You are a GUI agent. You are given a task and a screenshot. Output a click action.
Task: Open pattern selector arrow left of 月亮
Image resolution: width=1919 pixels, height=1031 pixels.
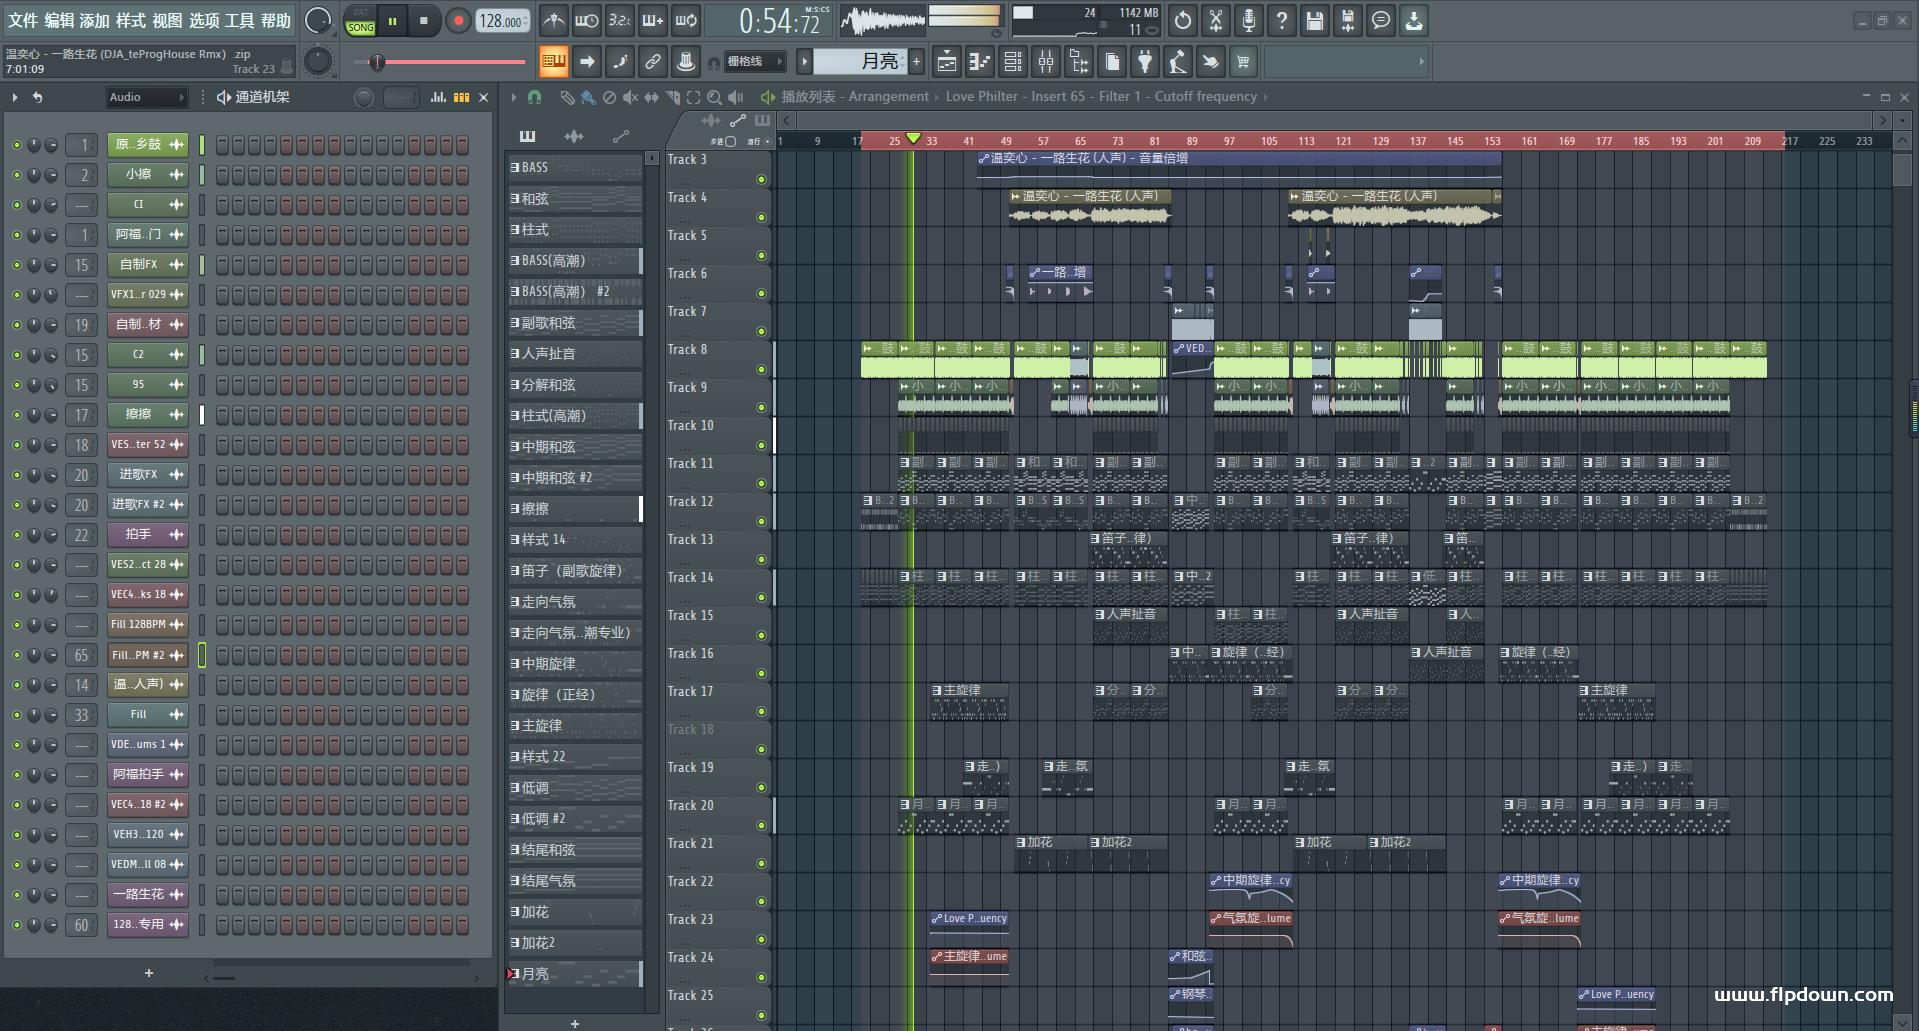803,62
